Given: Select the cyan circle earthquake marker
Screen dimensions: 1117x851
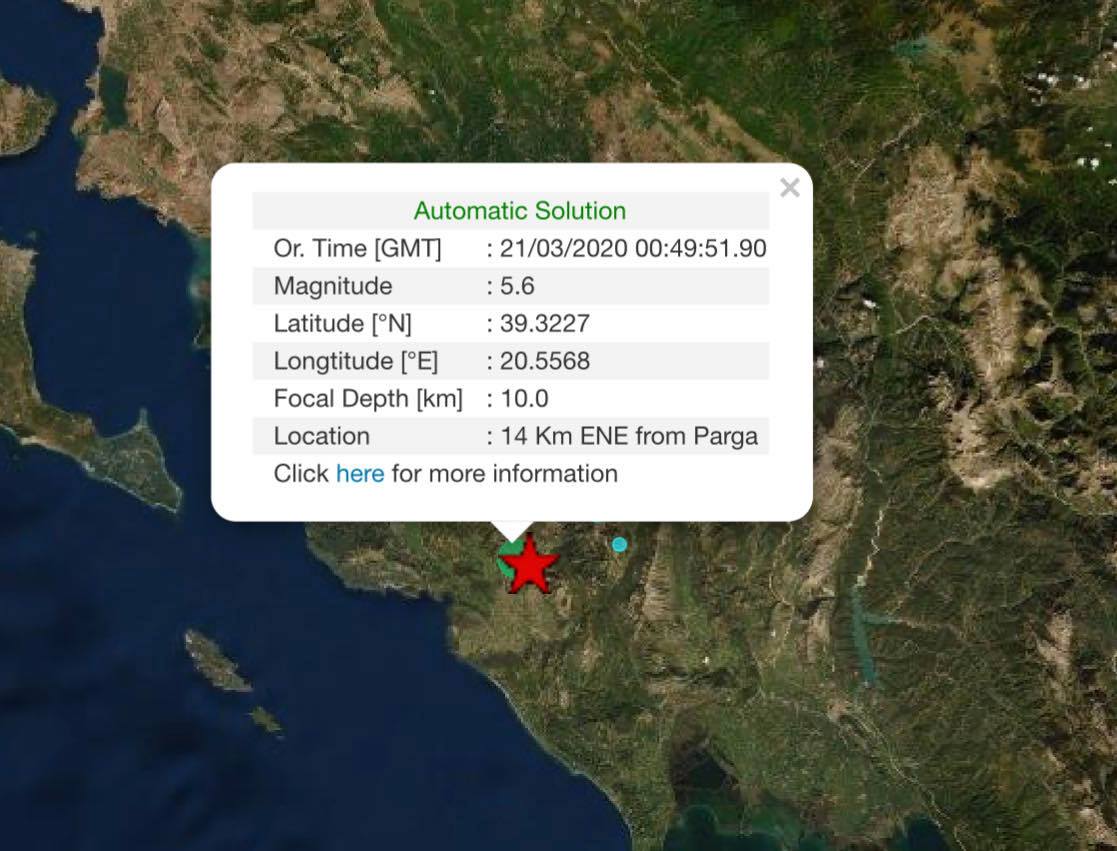Looking at the screenshot, I should [x=619, y=544].
